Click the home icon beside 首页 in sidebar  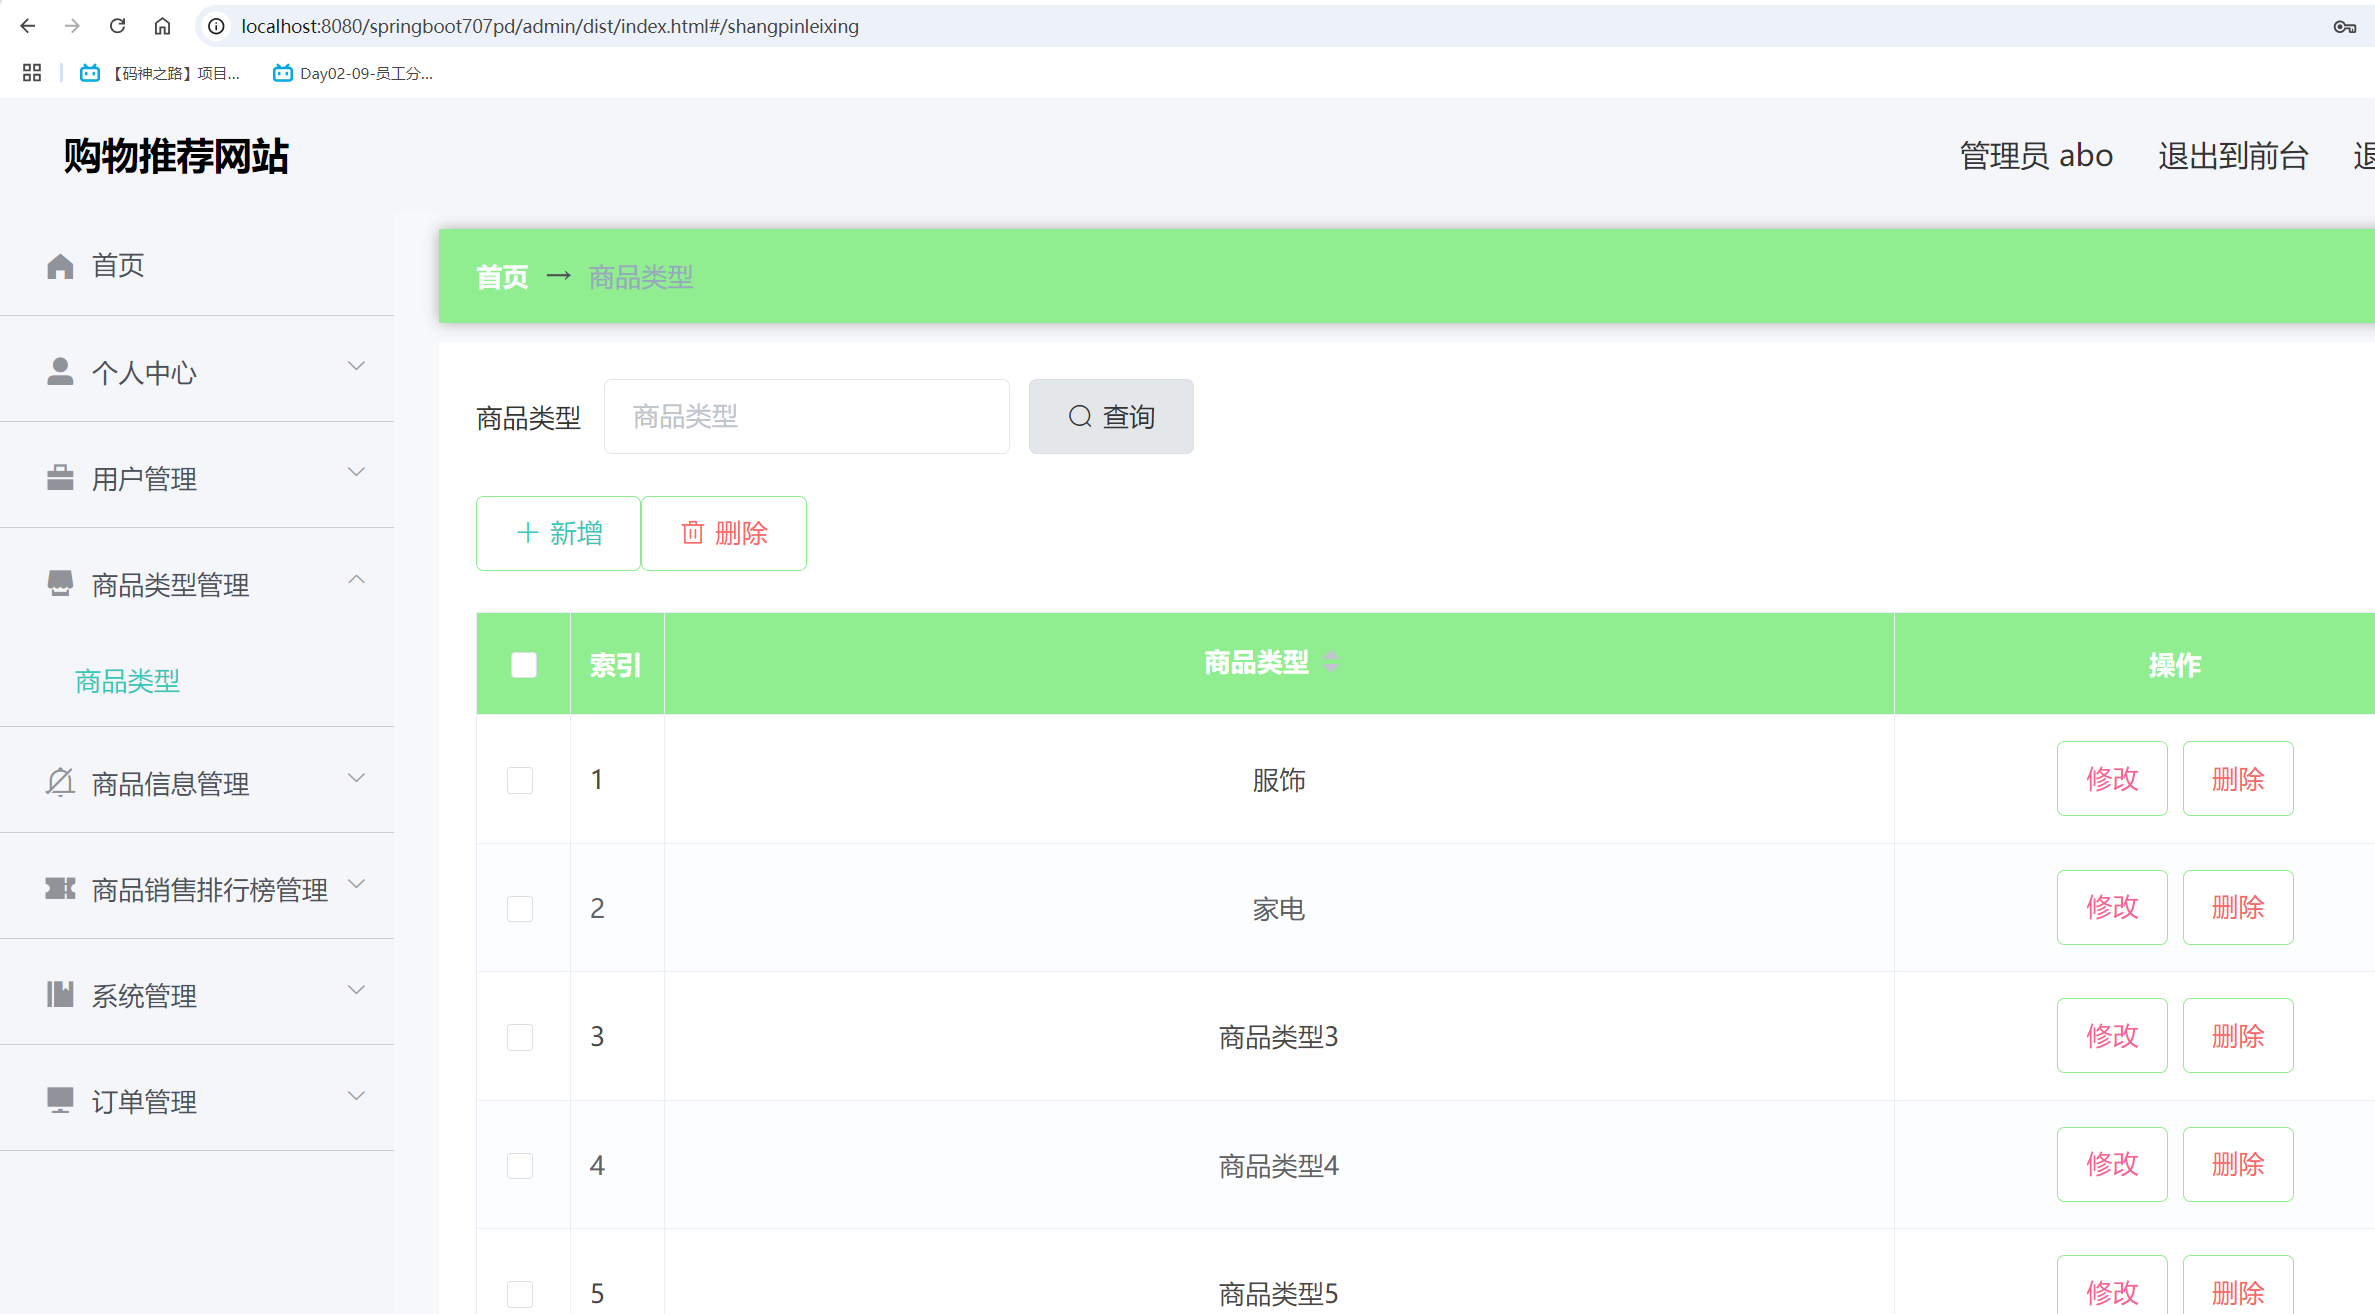[60, 266]
